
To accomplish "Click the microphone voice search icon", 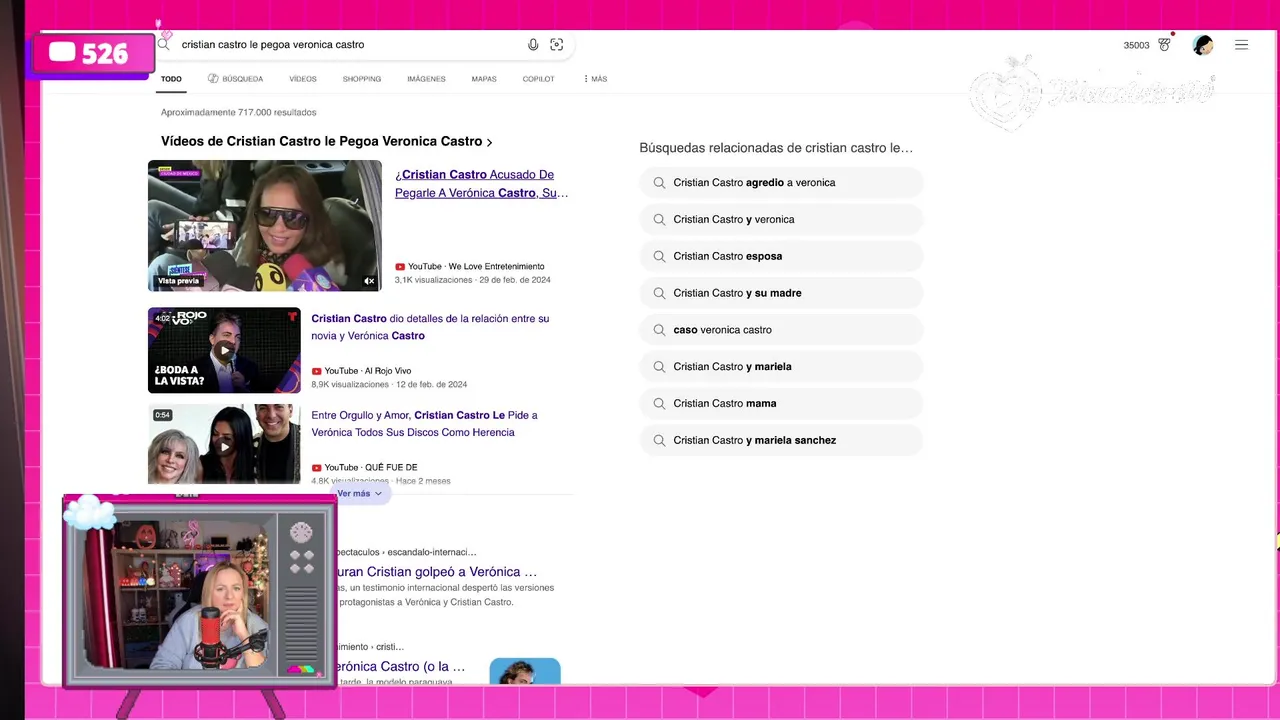I will [x=533, y=45].
